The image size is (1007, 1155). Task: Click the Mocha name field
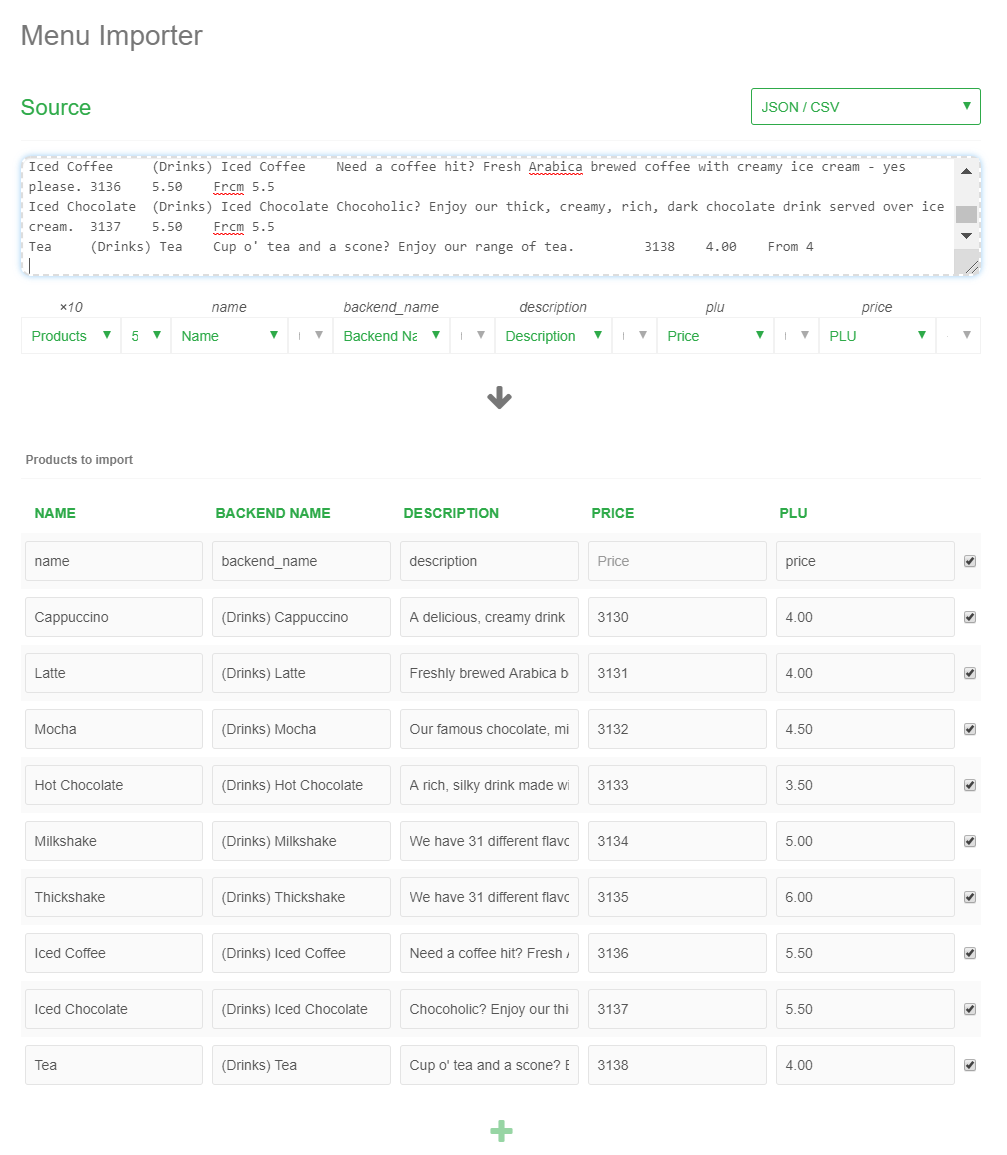tap(114, 729)
